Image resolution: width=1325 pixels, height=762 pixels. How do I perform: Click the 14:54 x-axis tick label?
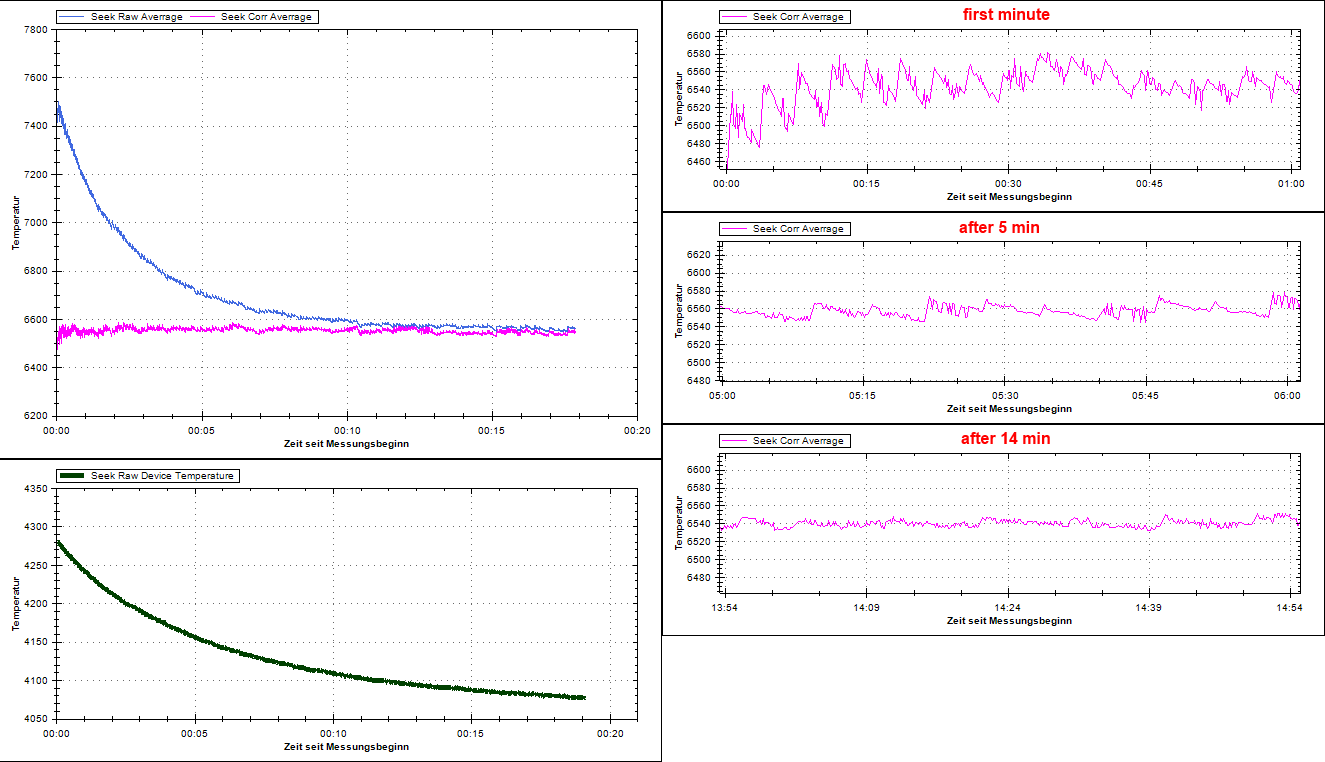(1290, 607)
